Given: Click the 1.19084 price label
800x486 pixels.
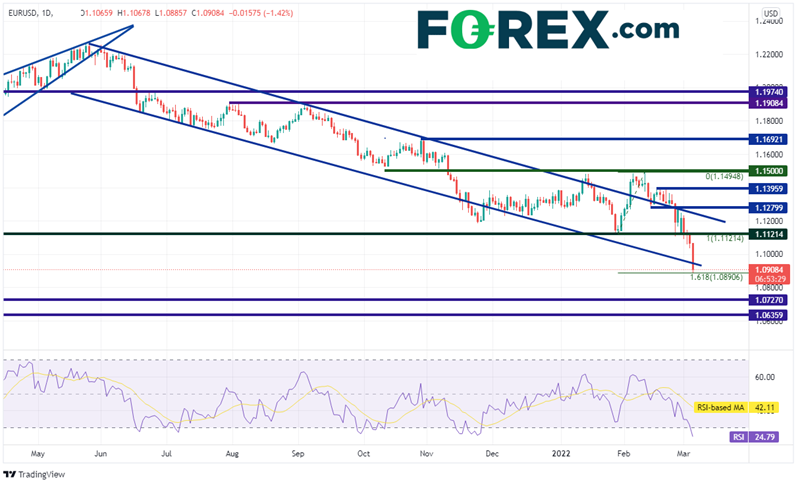Looking at the screenshot, I should tap(768, 104).
